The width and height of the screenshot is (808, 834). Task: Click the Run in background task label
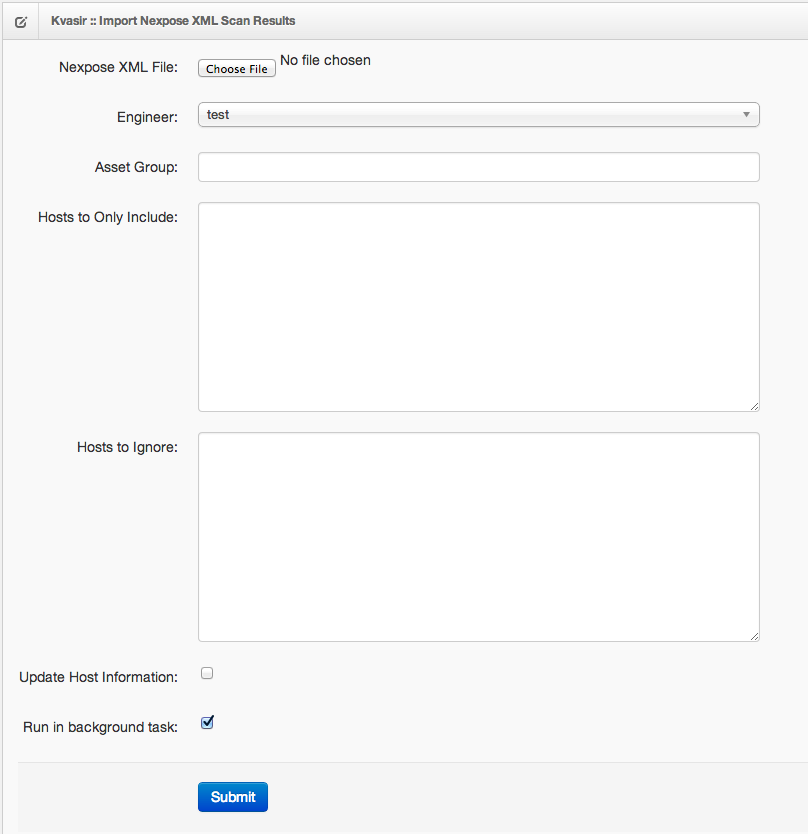(x=100, y=727)
